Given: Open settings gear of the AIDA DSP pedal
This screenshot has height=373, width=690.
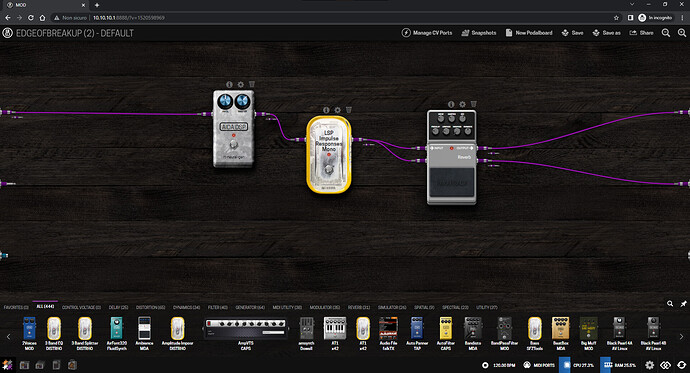Looking at the screenshot, I should [240, 84].
